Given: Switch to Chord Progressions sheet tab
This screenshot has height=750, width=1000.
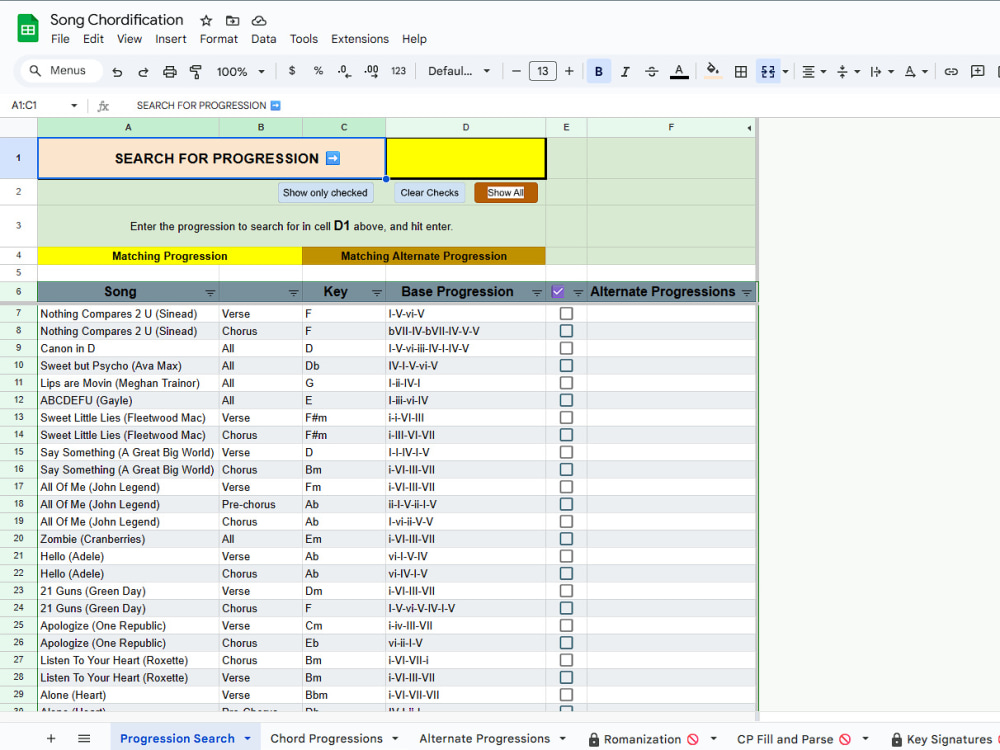Looking at the screenshot, I should [x=327, y=739].
